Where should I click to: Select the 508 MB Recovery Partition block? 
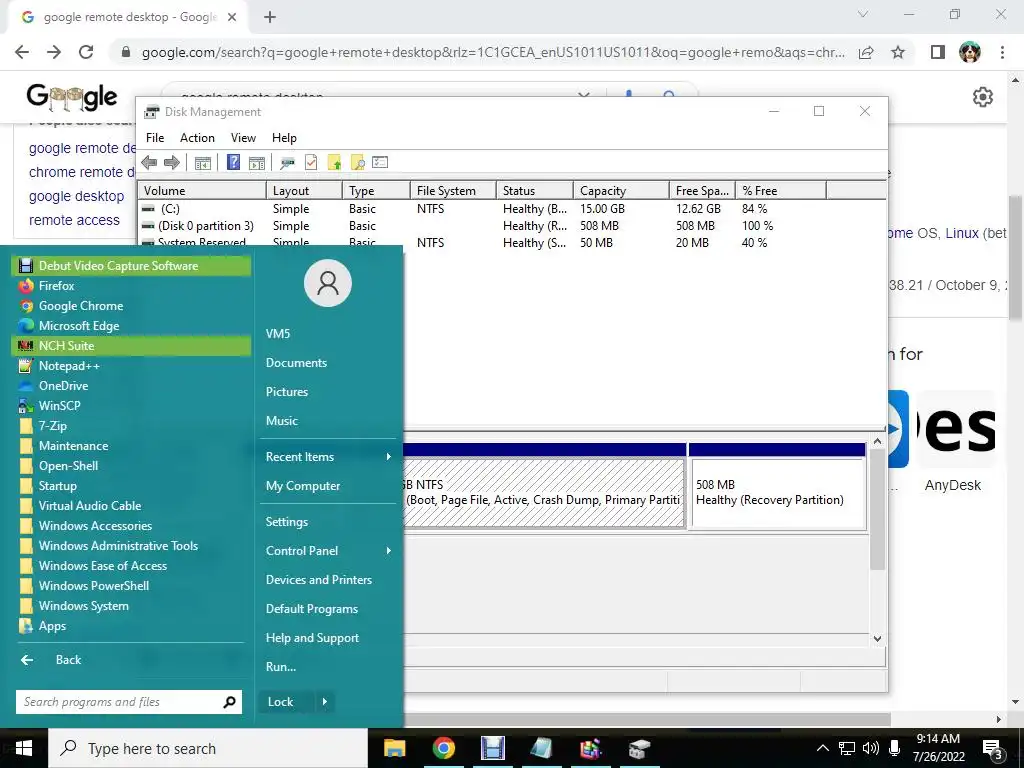tap(777, 493)
